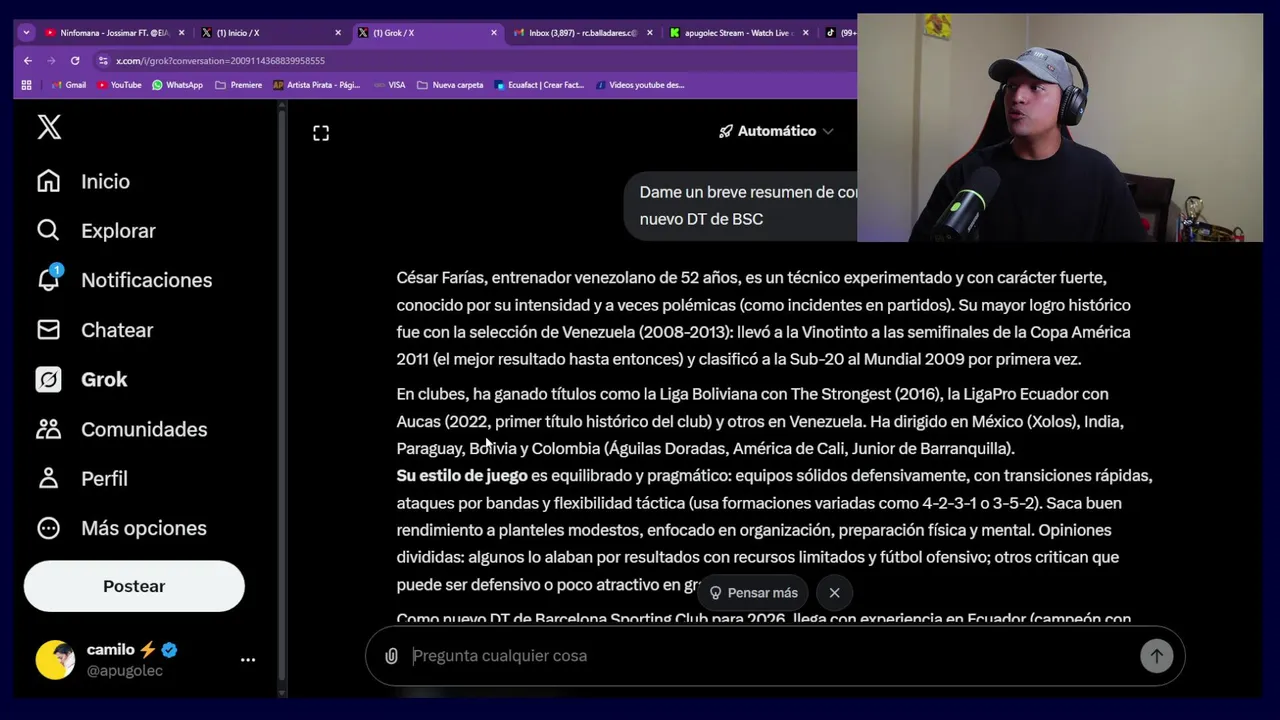Click the x.com address bar URL

(x=220, y=61)
